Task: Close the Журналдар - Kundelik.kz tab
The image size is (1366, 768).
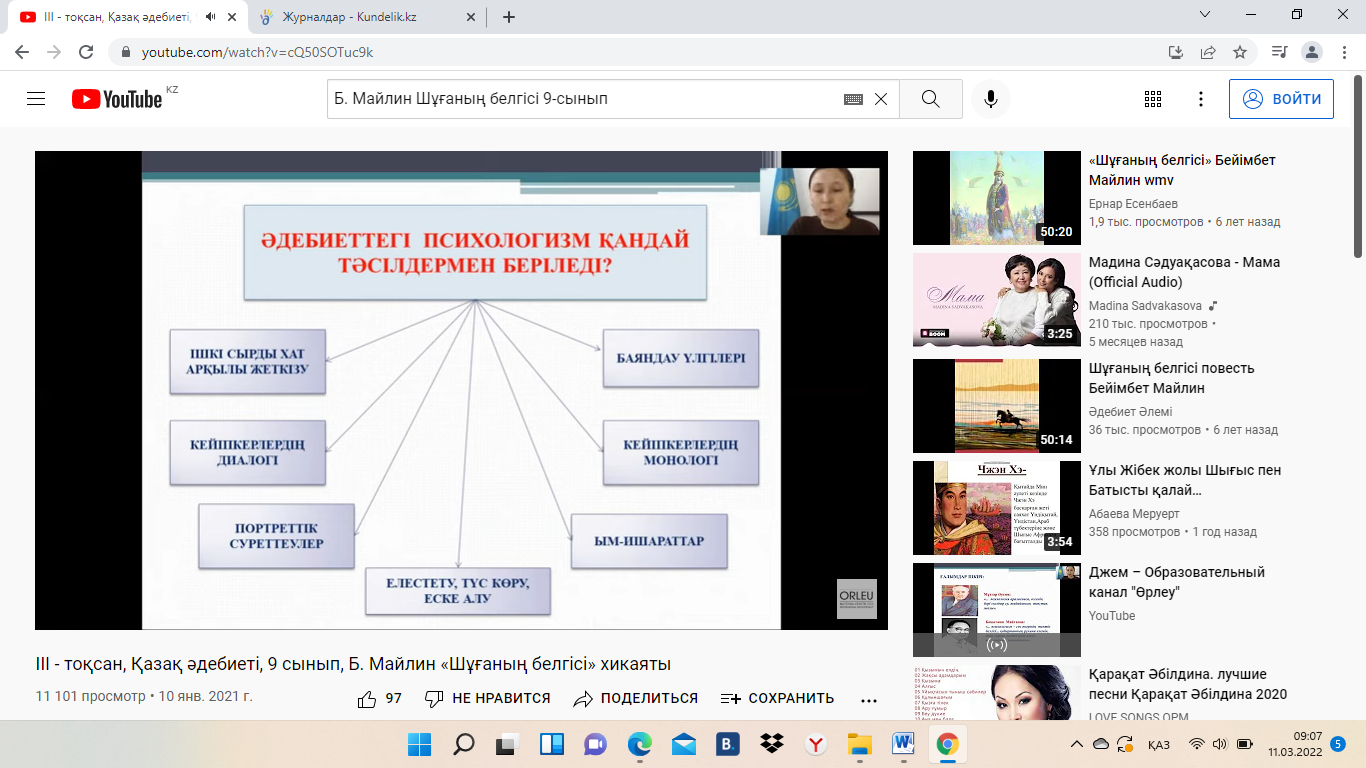Action: point(471,16)
